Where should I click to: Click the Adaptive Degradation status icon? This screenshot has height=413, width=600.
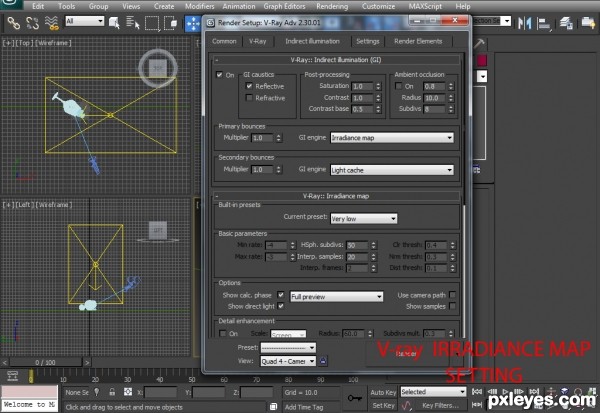coord(273,406)
